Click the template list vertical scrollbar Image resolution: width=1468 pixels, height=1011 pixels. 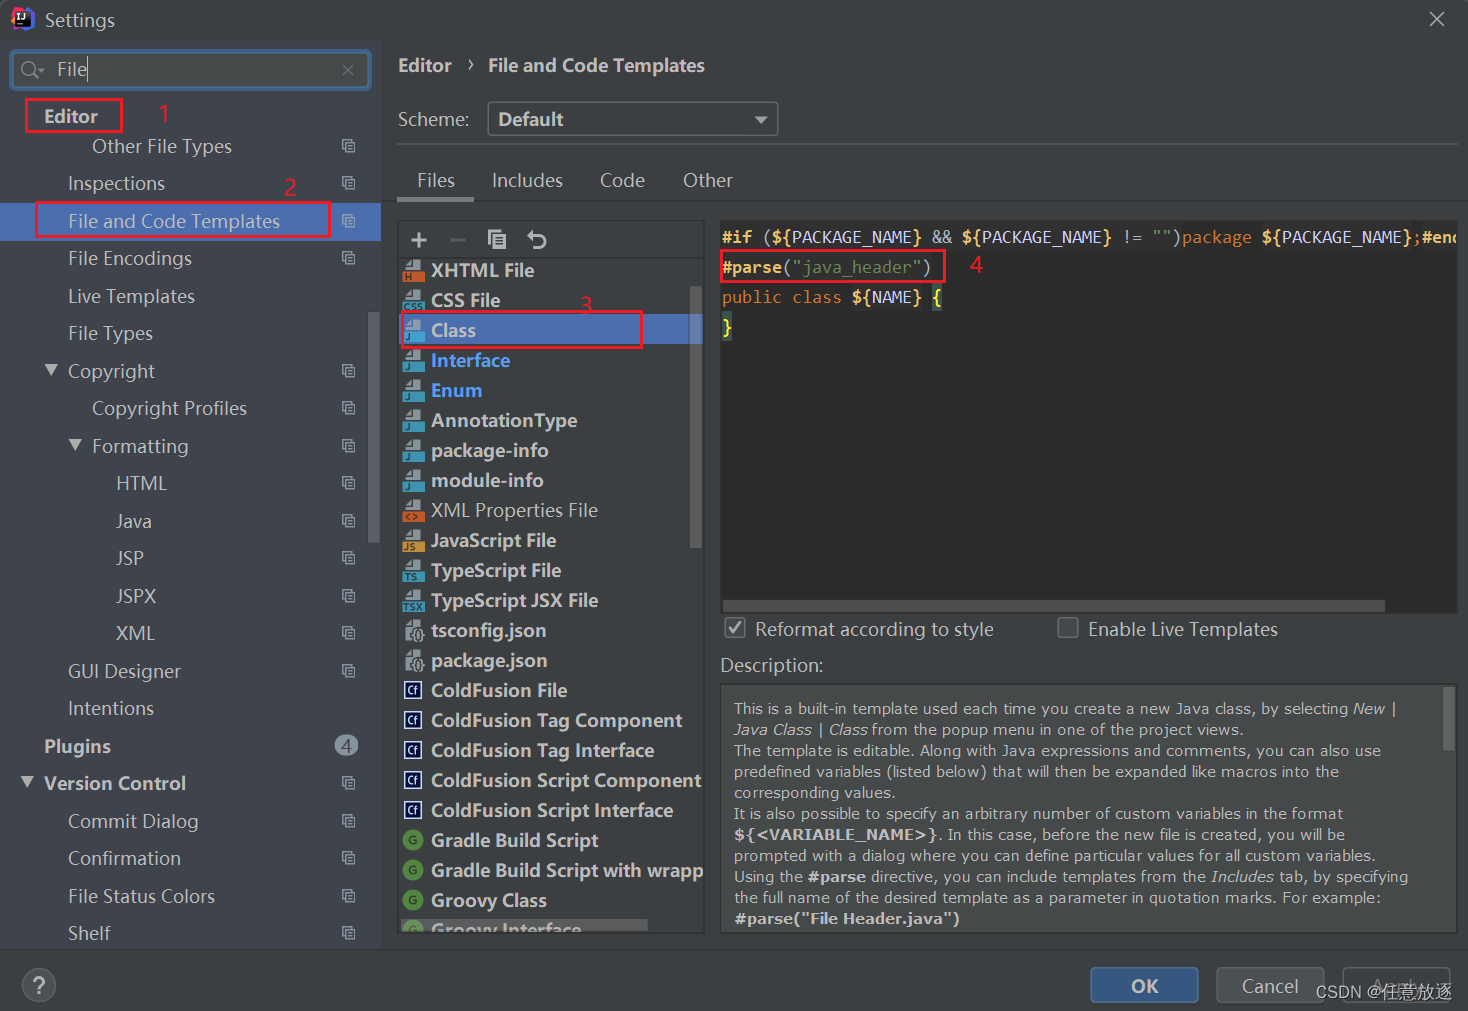click(696, 417)
